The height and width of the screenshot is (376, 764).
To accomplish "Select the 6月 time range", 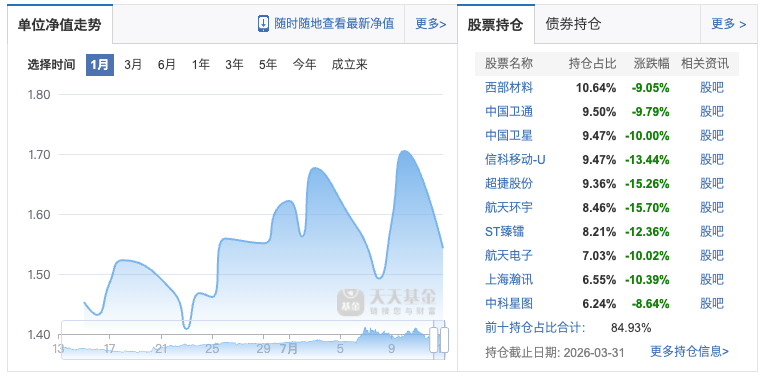I will (x=167, y=65).
